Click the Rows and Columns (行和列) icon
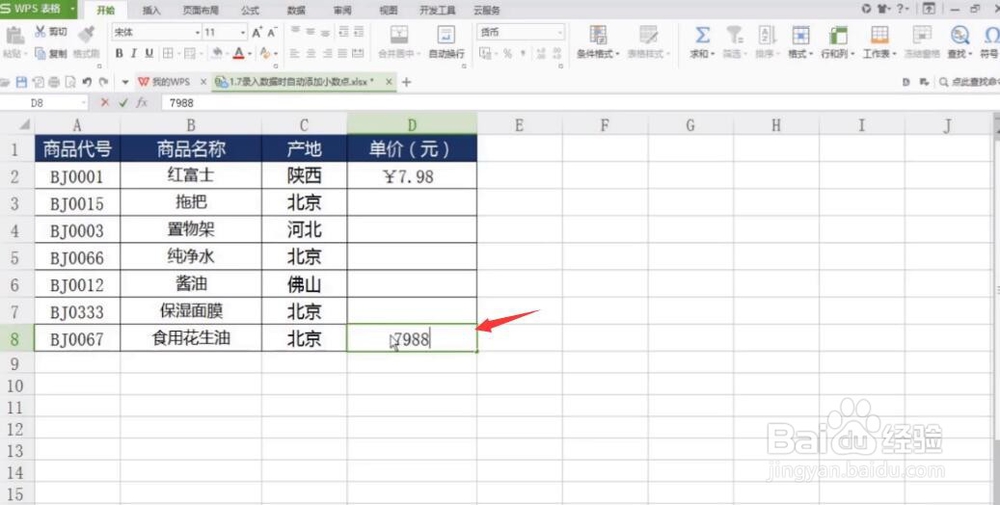This screenshot has height=505, width=1000. (838, 34)
